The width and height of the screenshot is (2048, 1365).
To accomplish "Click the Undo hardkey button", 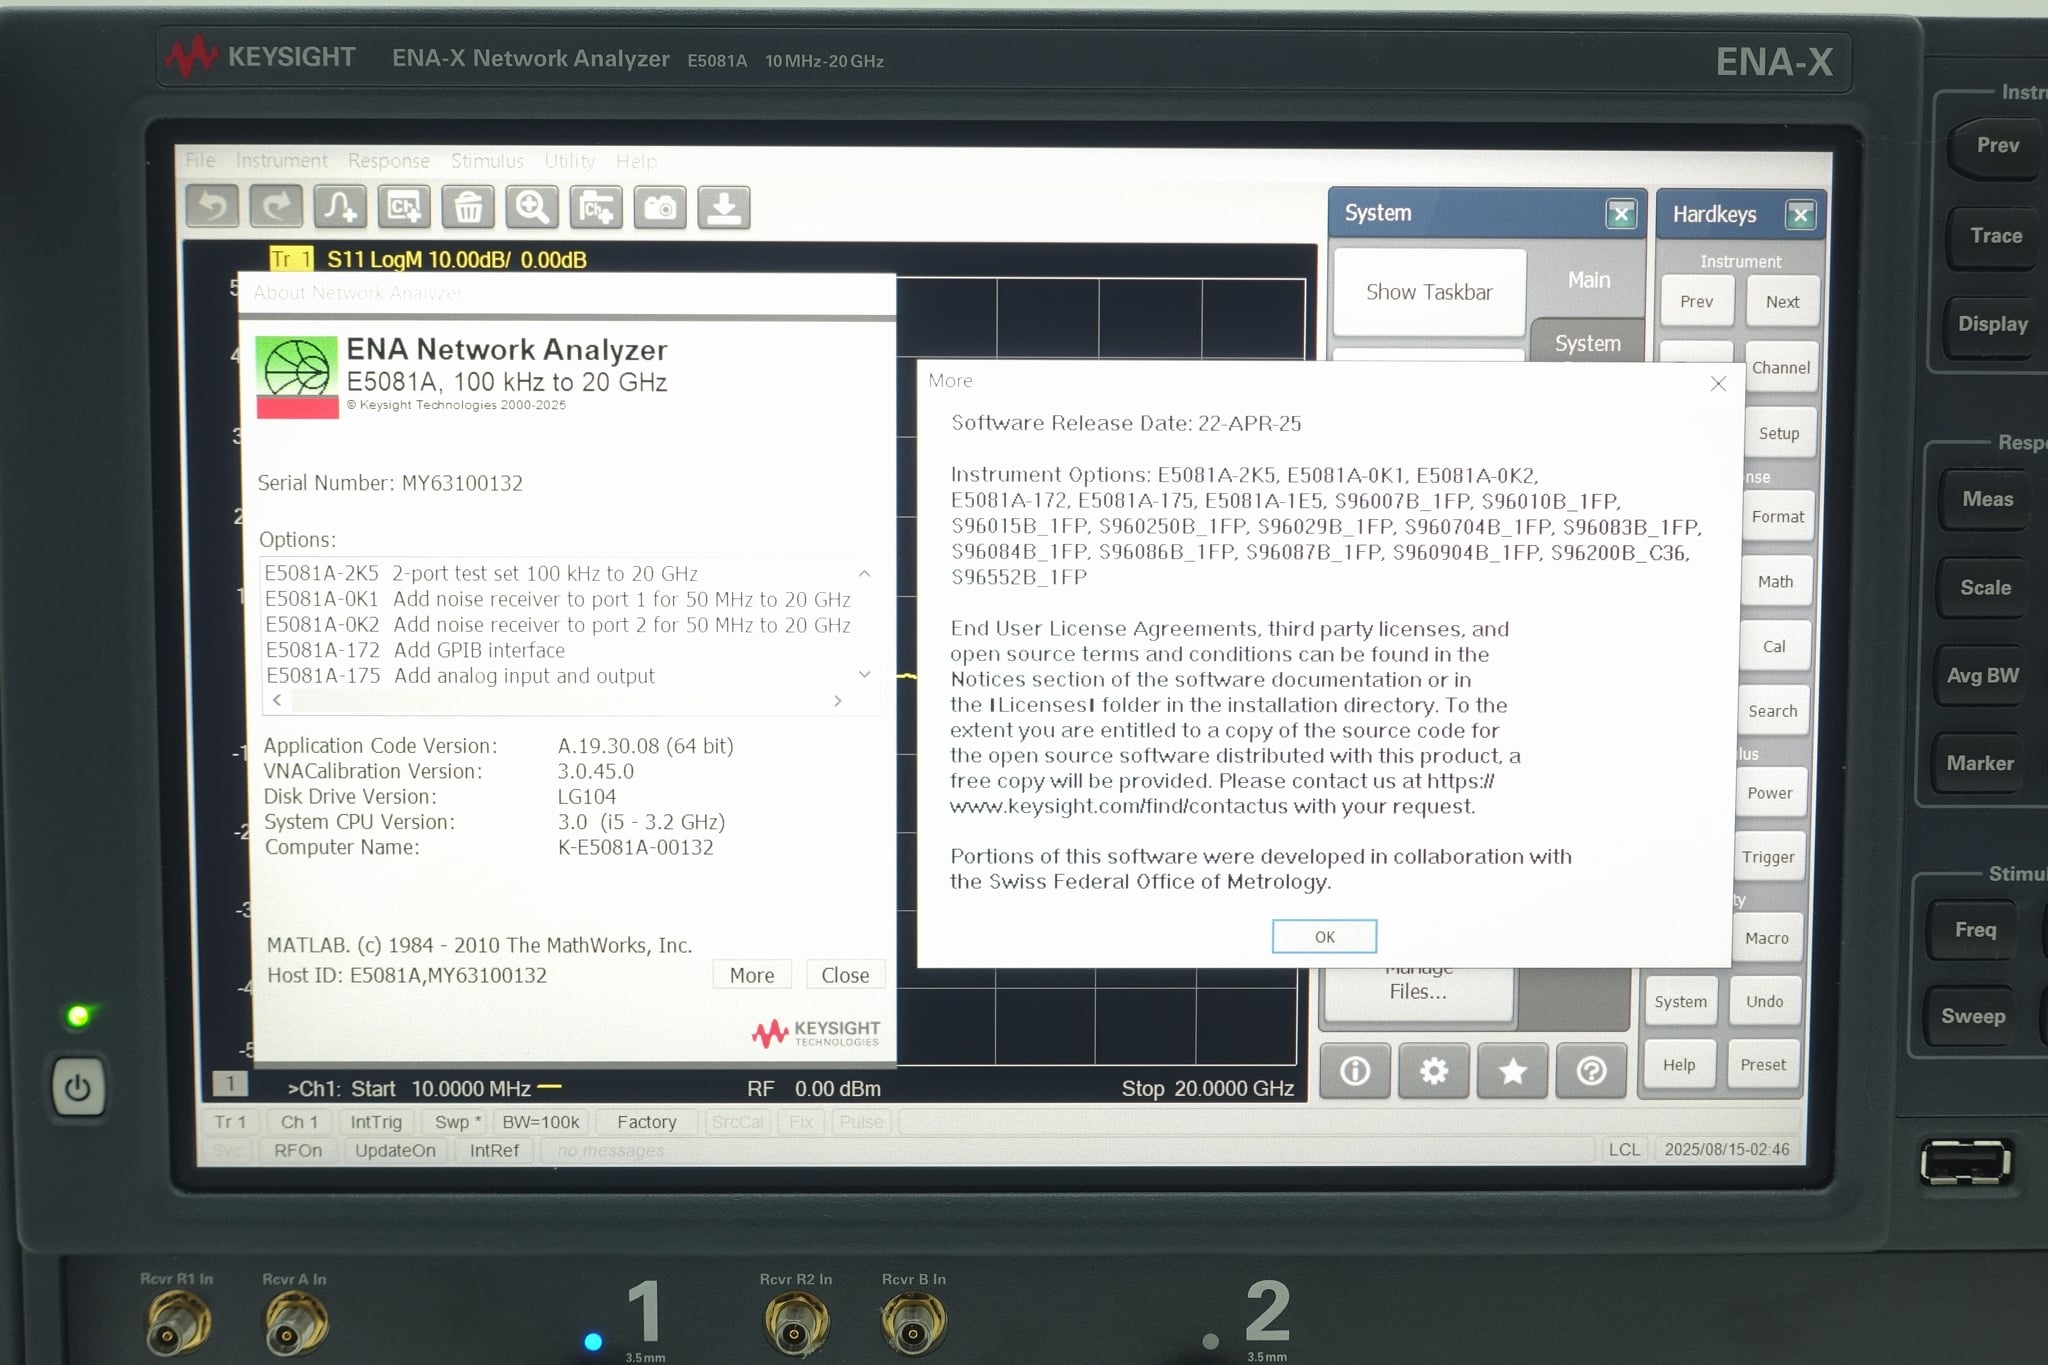I will 1765,1001.
